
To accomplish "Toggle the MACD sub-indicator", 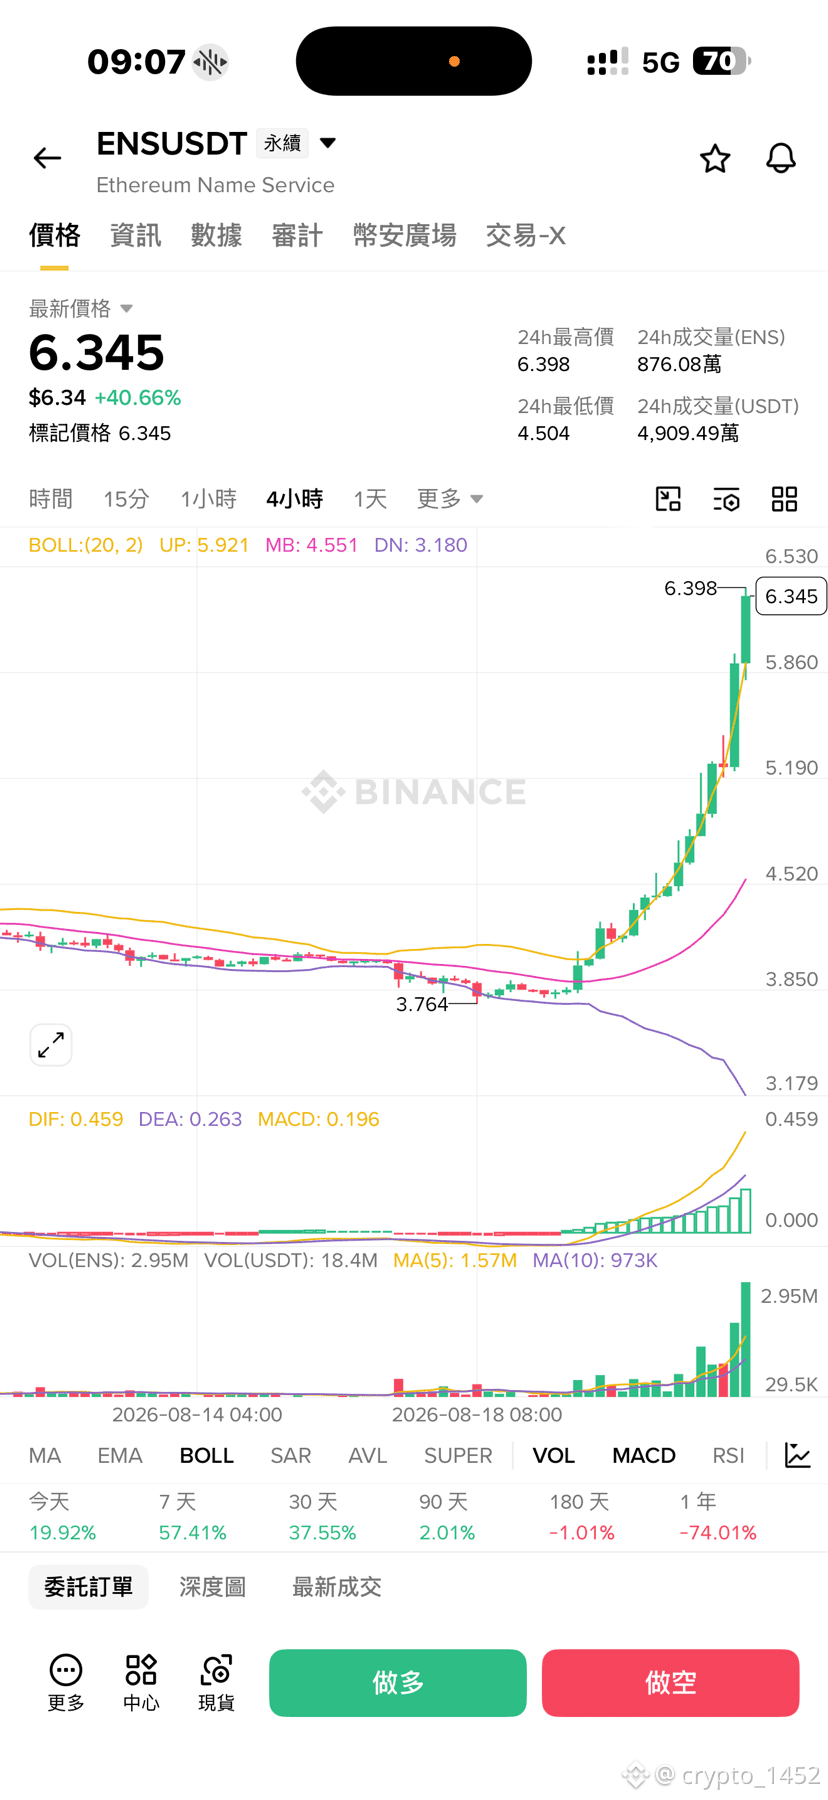I will (644, 1456).
